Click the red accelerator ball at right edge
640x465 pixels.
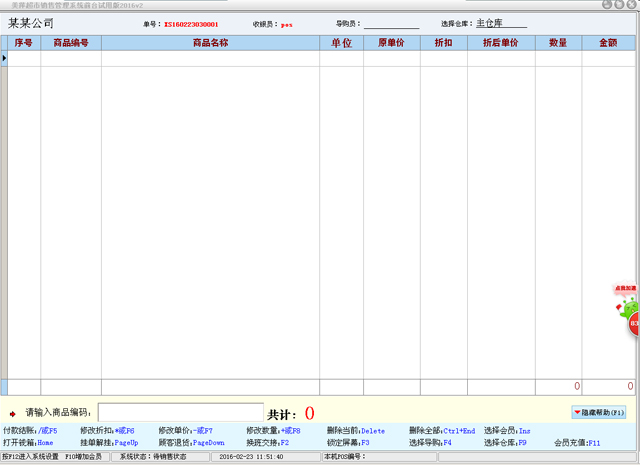tap(634, 324)
